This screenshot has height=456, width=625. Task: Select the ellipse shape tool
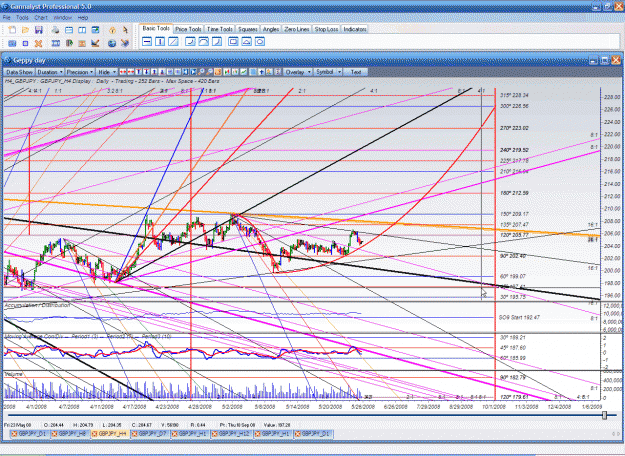click(x=260, y=41)
